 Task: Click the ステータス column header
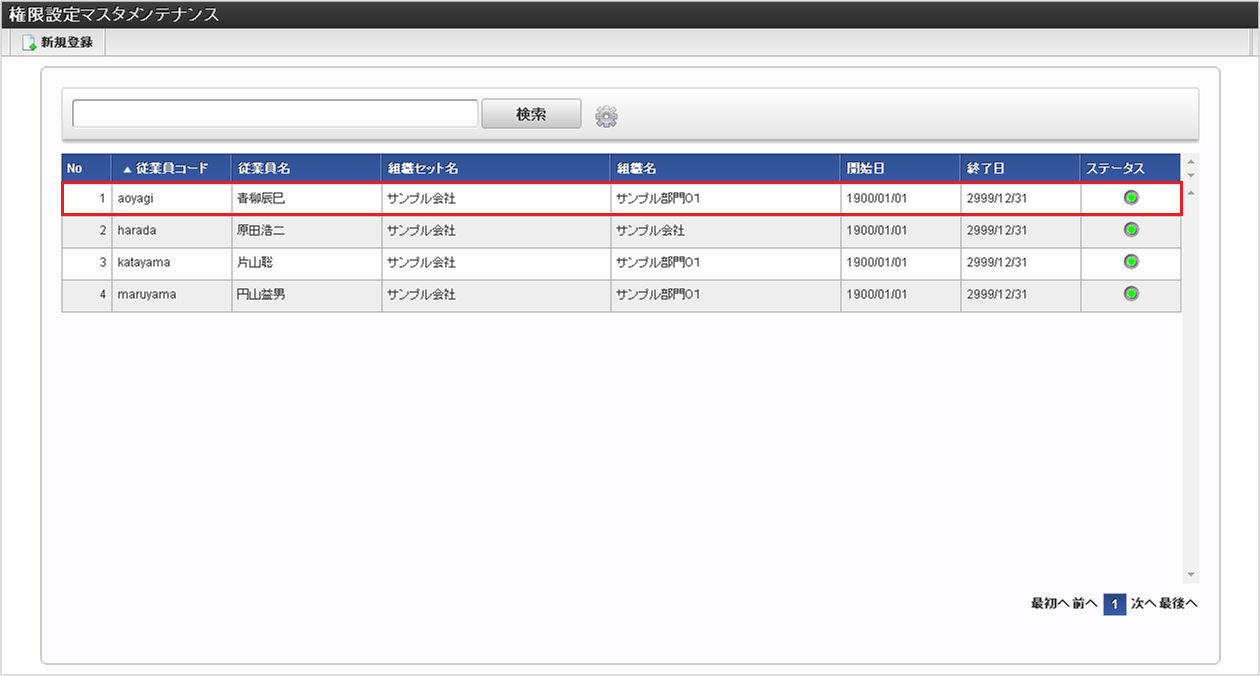(x=1131, y=168)
